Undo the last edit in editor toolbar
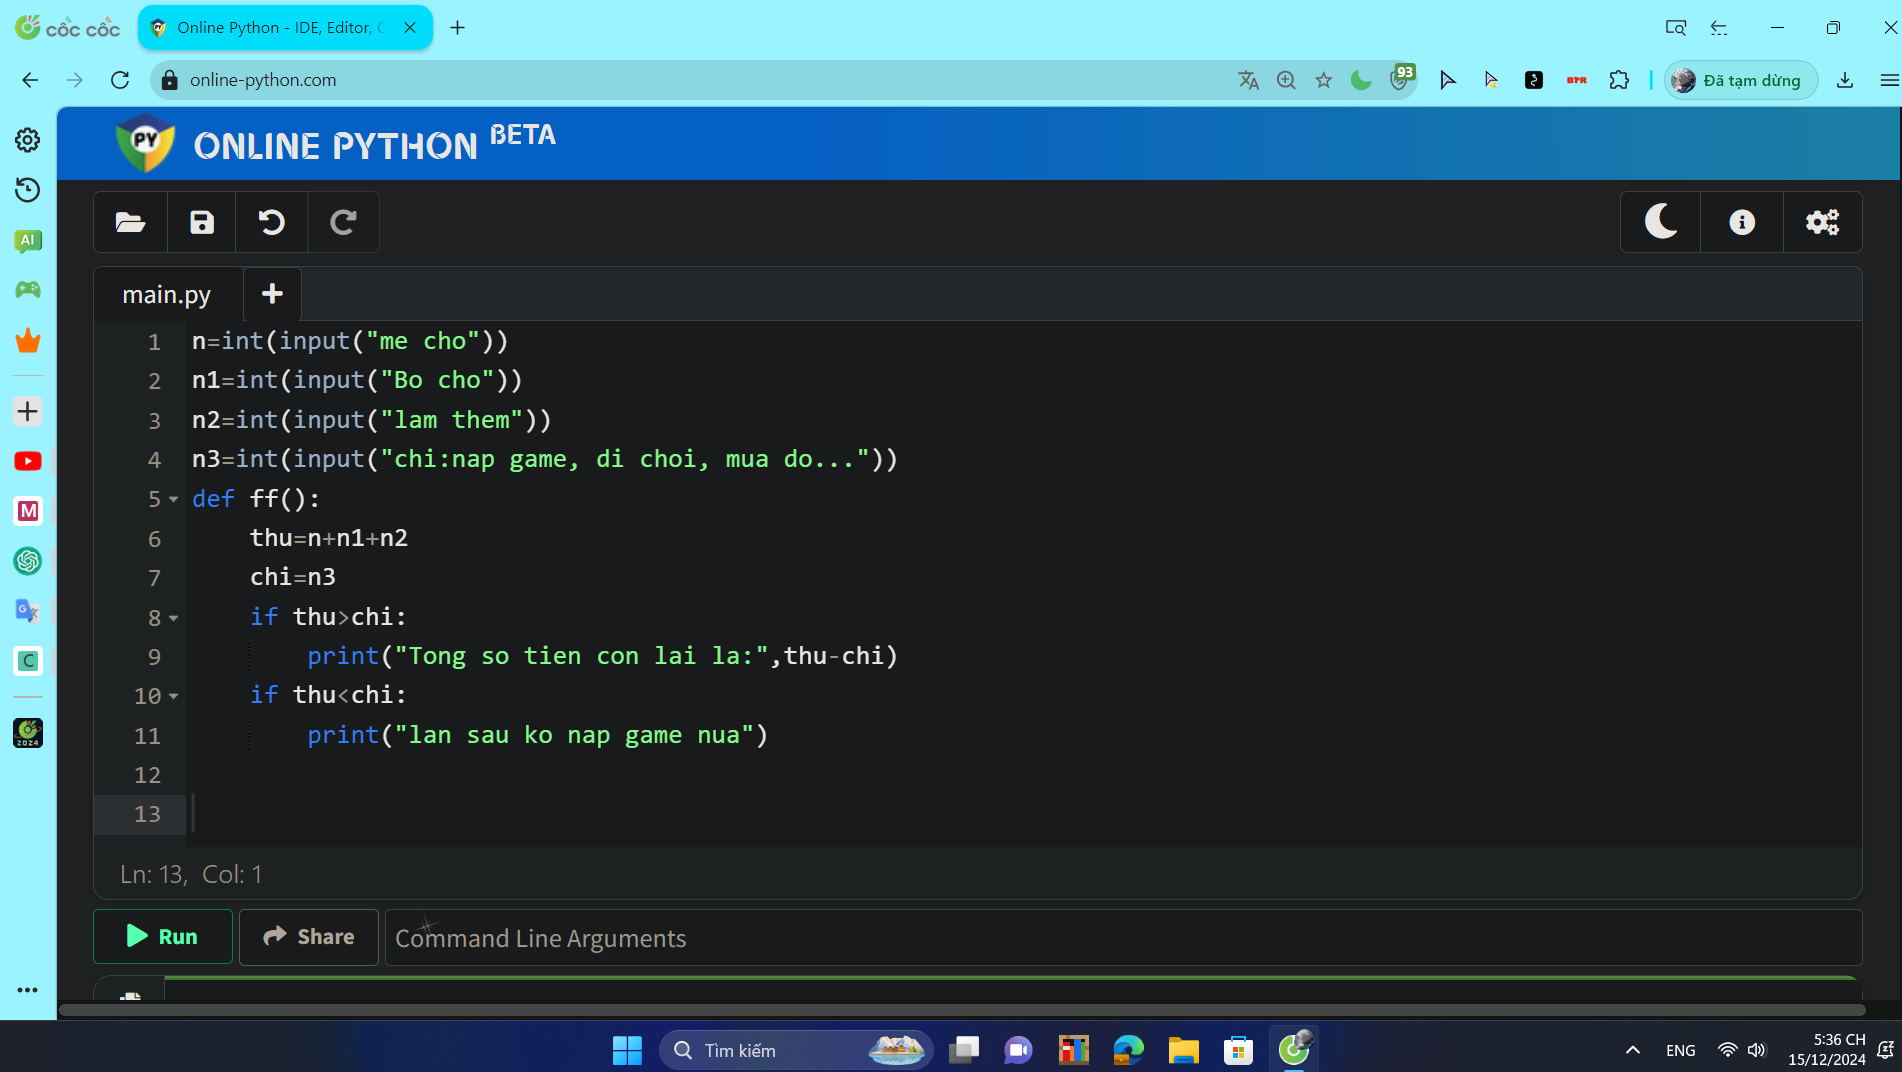This screenshot has width=1902, height=1072. (271, 222)
